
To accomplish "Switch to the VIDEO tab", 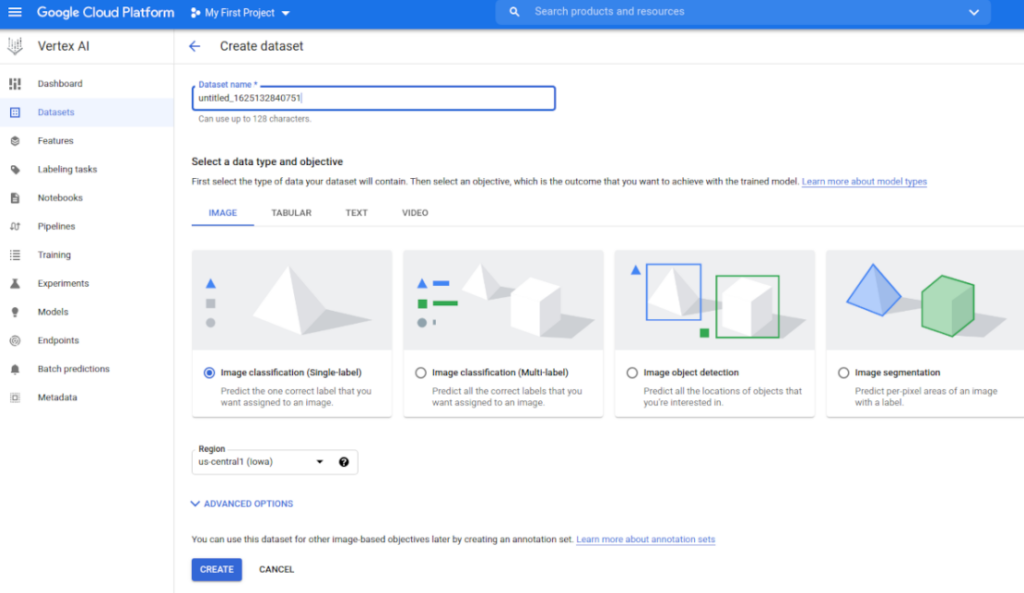I will click(x=414, y=212).
